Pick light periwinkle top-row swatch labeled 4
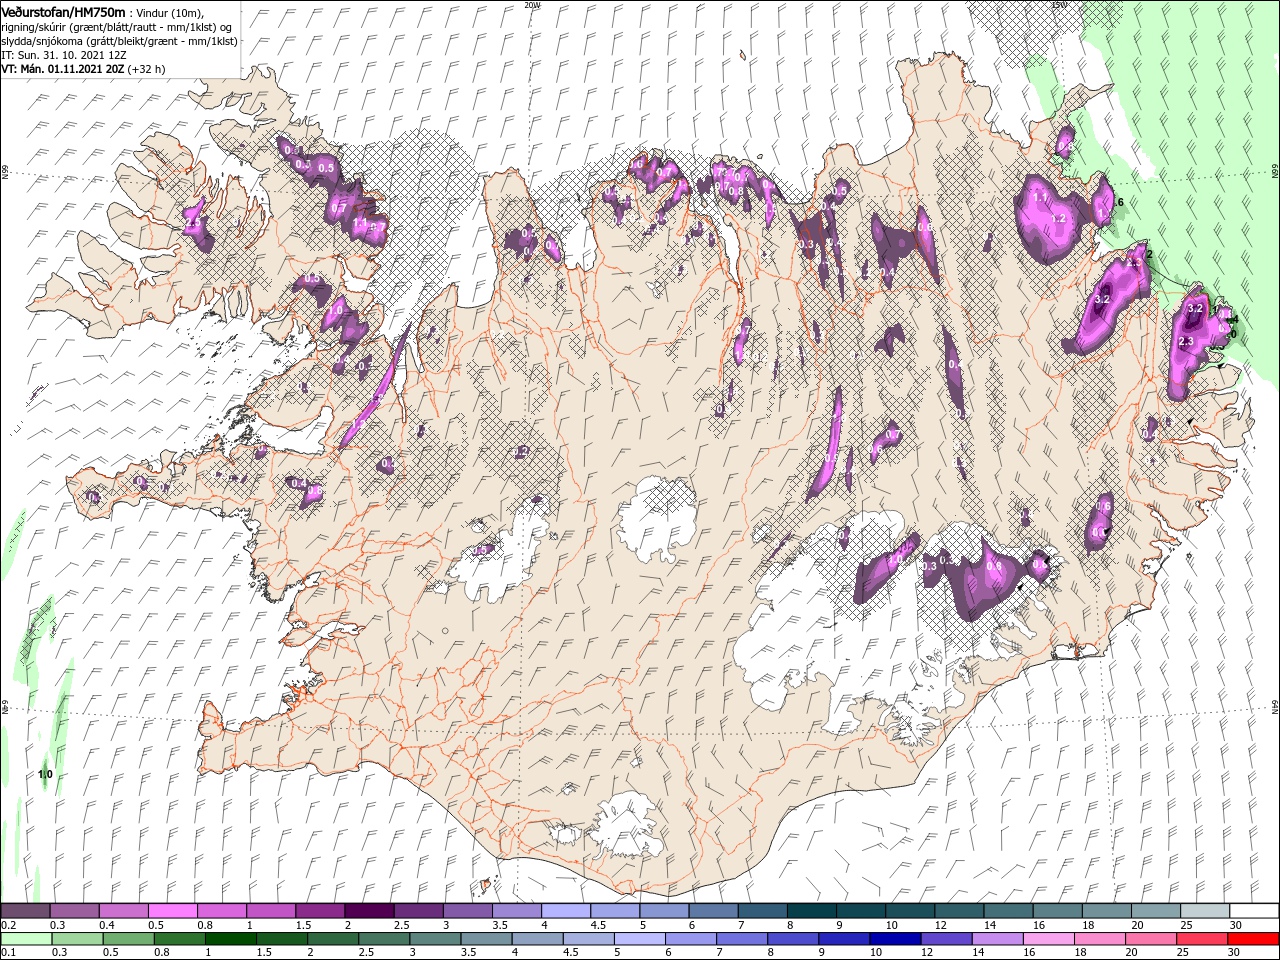 565,911
